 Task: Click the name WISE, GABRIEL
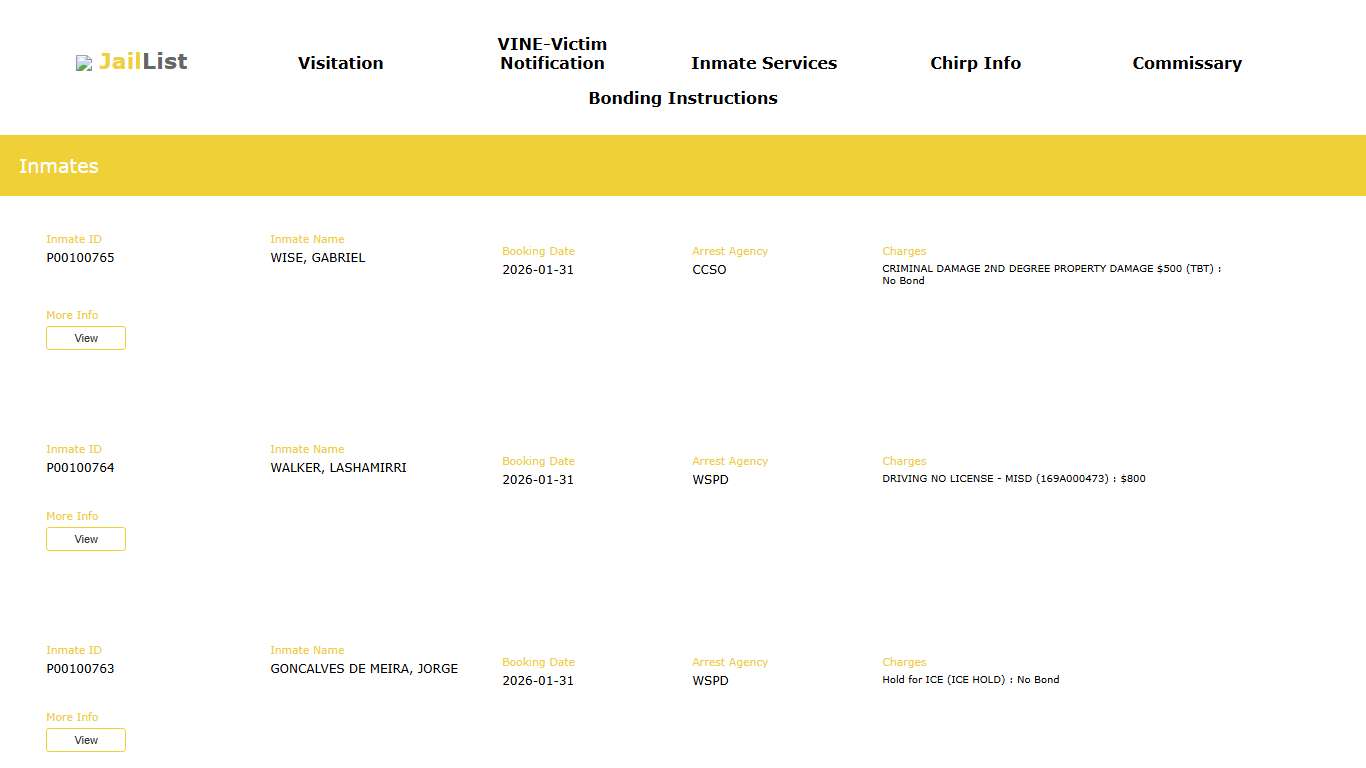tap(317, 258)
